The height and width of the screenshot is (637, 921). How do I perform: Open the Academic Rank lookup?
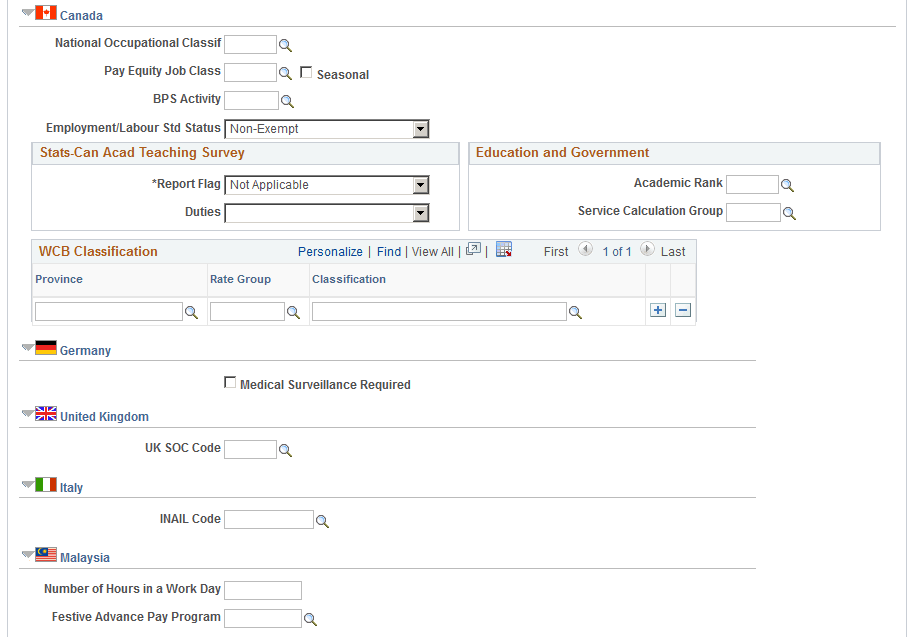coord(789,184)
